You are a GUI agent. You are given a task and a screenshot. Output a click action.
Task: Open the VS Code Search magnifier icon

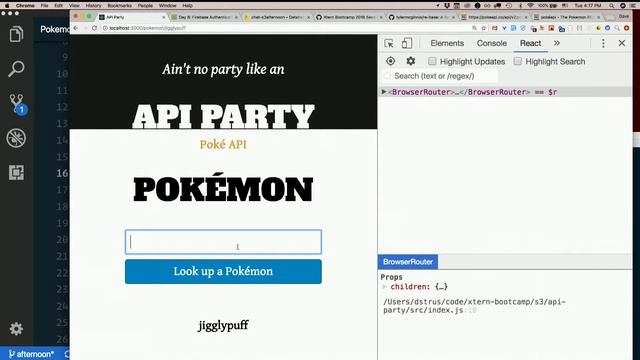(16, 69)
